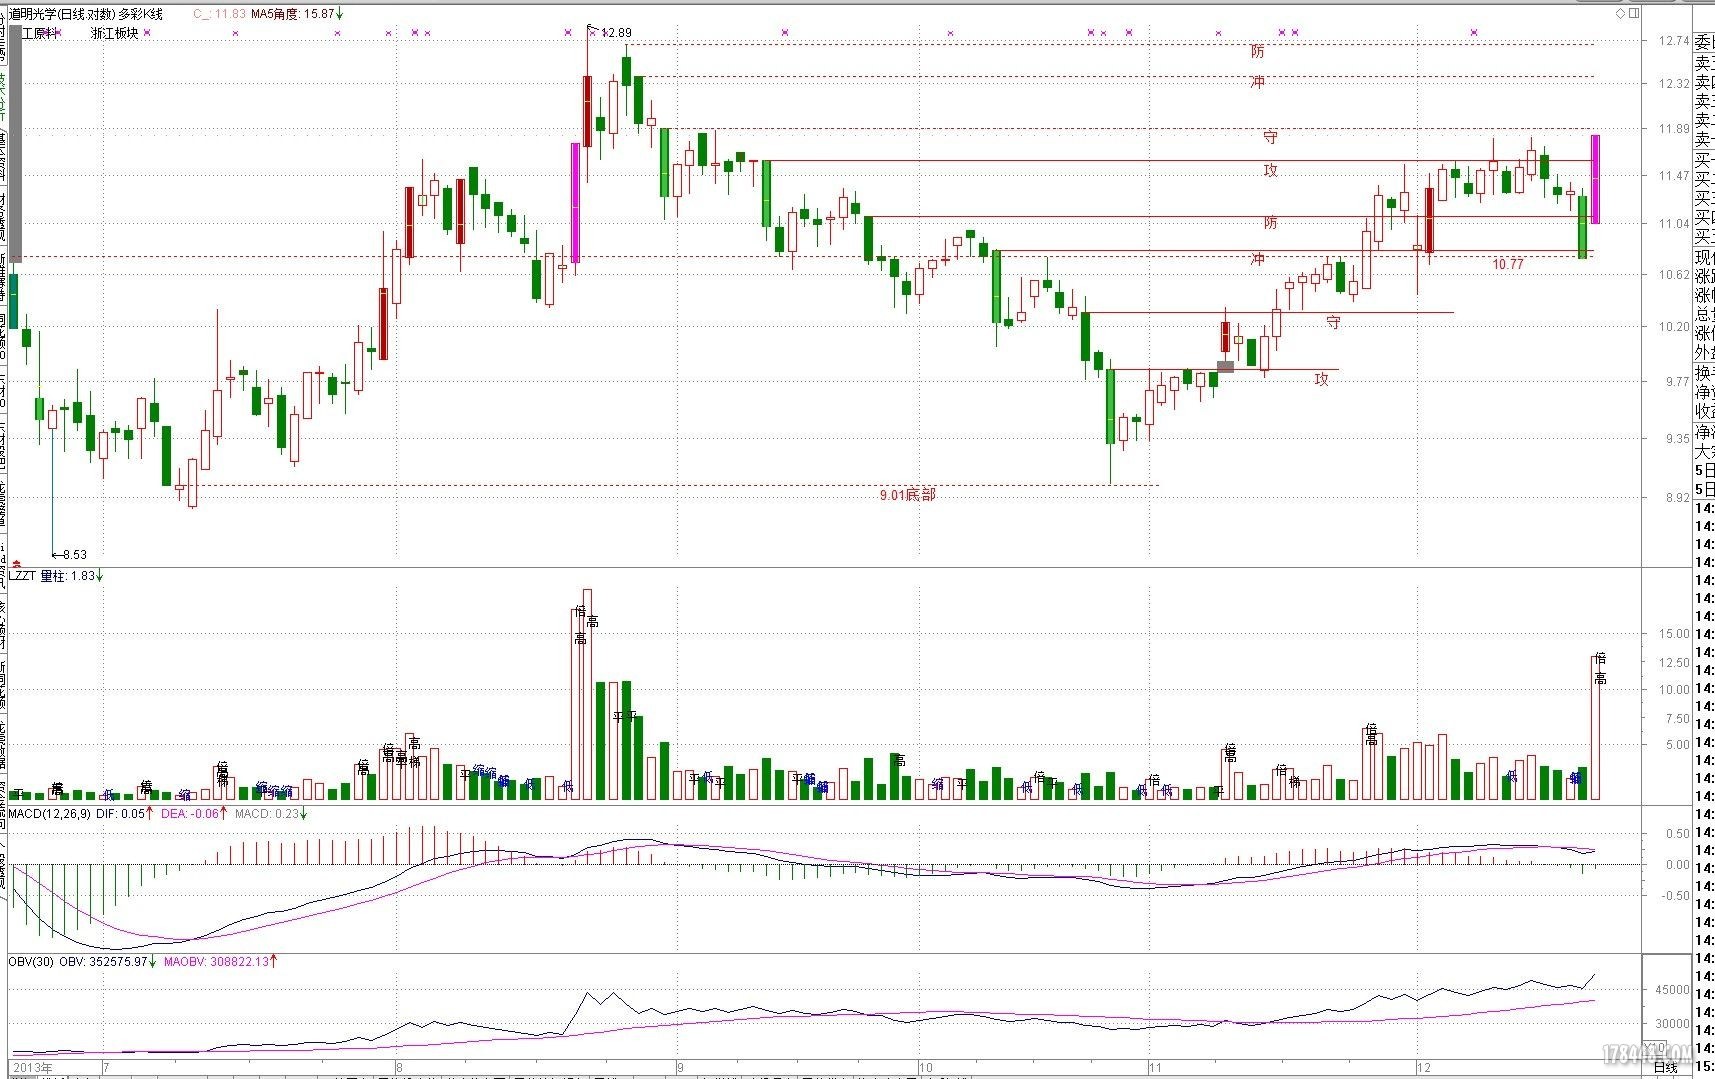
Task: Select the 守 annotation near the 10.20 level
Action: point(1333,322)
